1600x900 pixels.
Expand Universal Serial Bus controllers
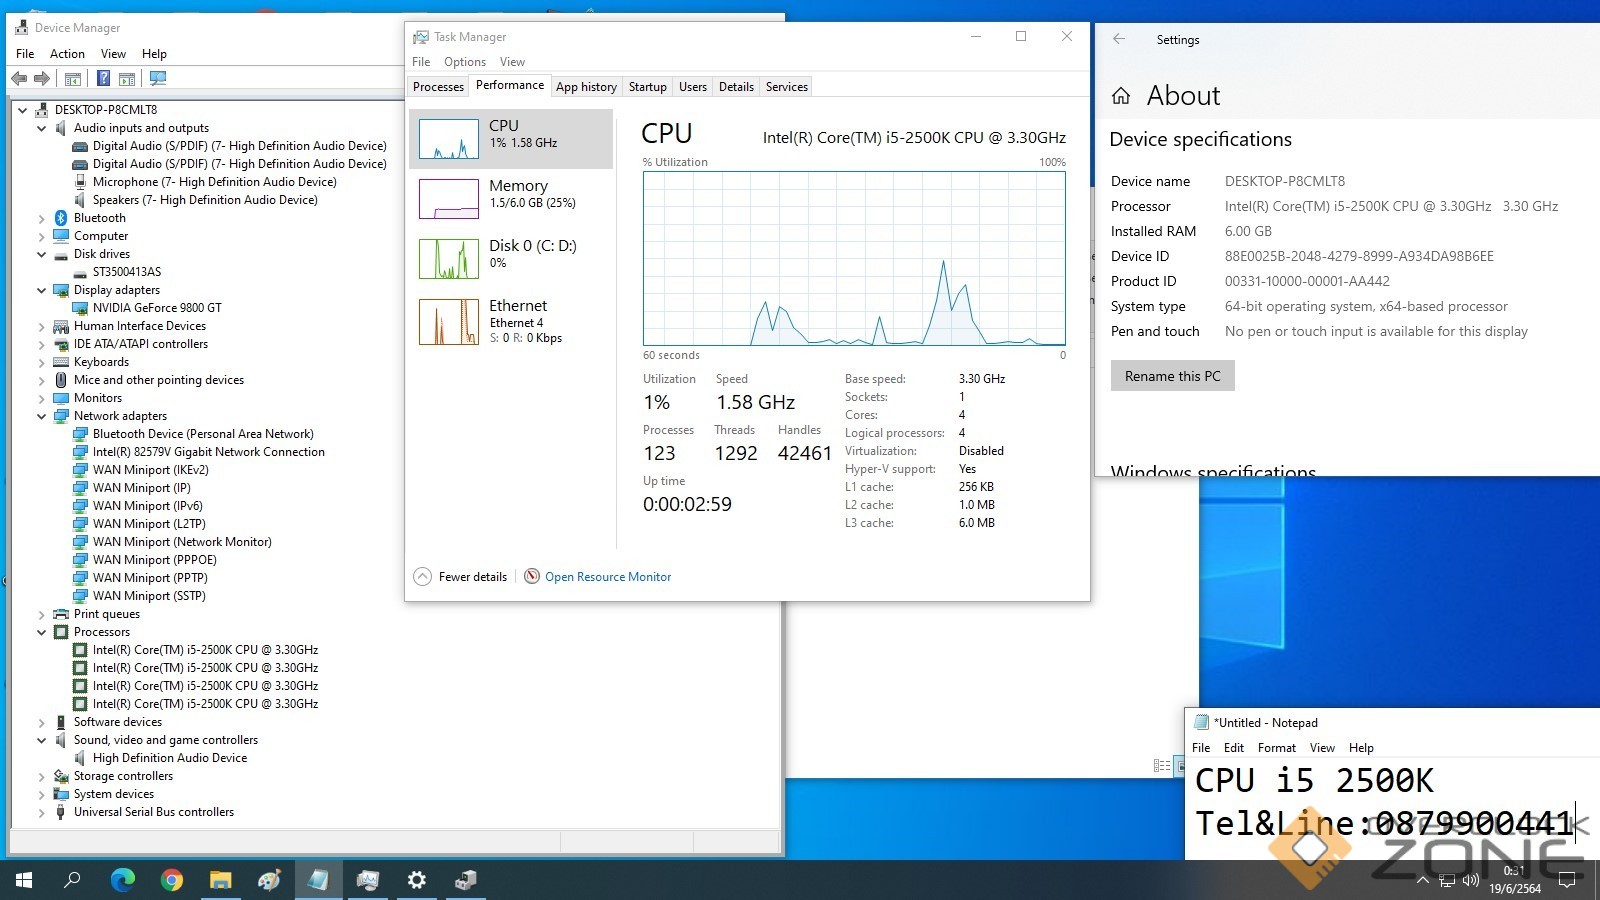(x=41, y=813)
